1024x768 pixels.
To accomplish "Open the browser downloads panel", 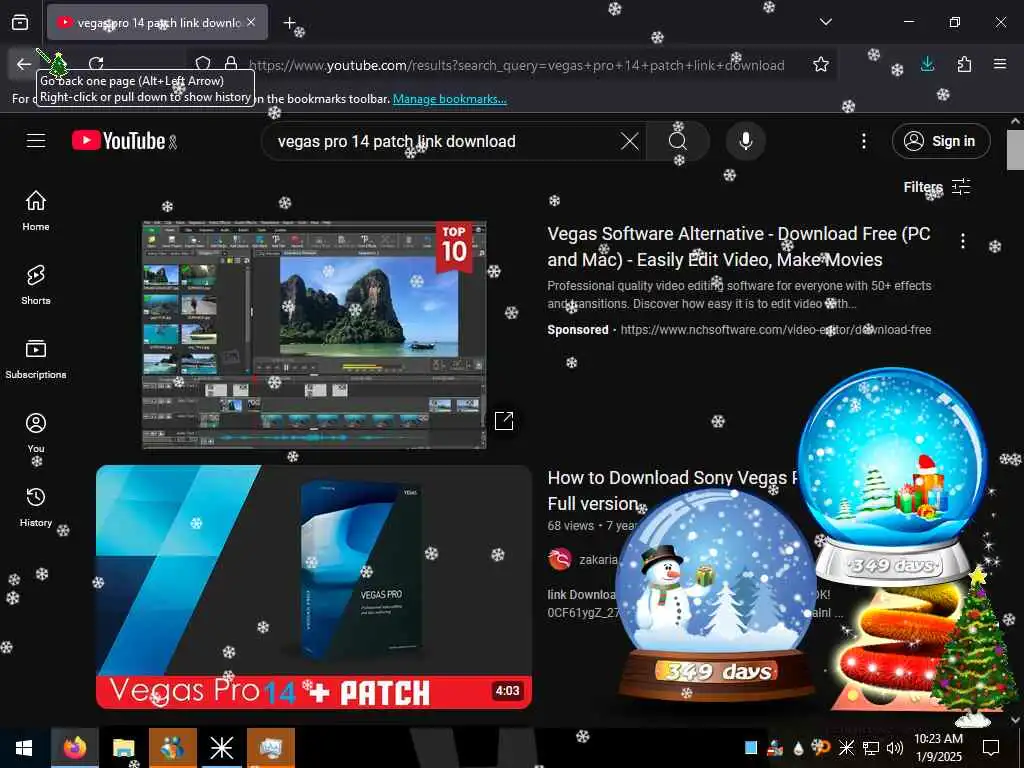I will [x=927, y=64].
